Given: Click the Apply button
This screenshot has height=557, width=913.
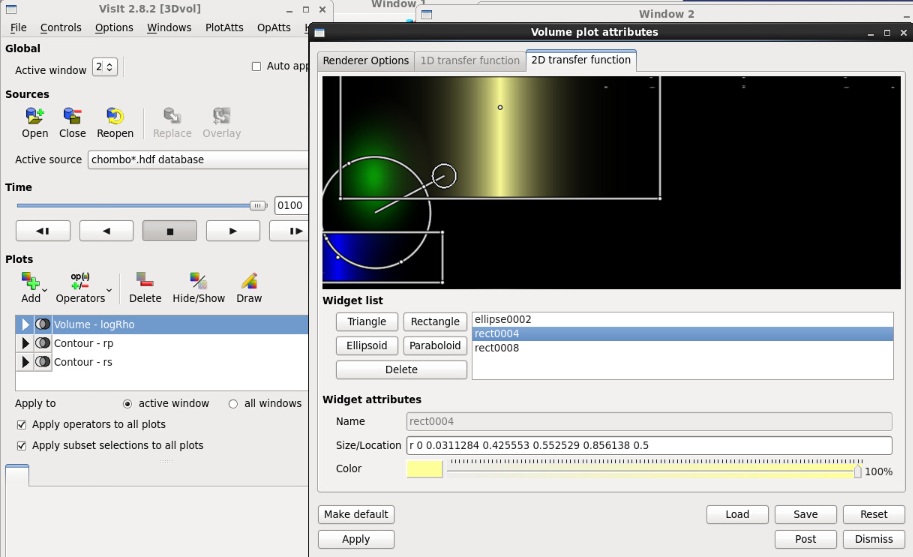Looking at the screenshot, I should 356,540.
